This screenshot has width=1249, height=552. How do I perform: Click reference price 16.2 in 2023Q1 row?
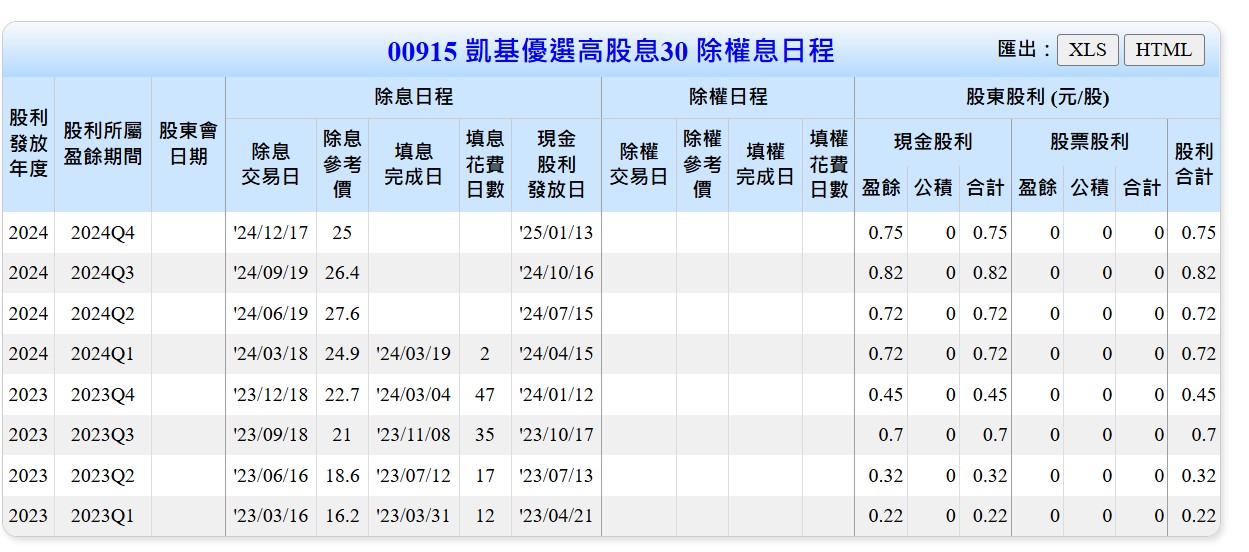pos(342,516)
